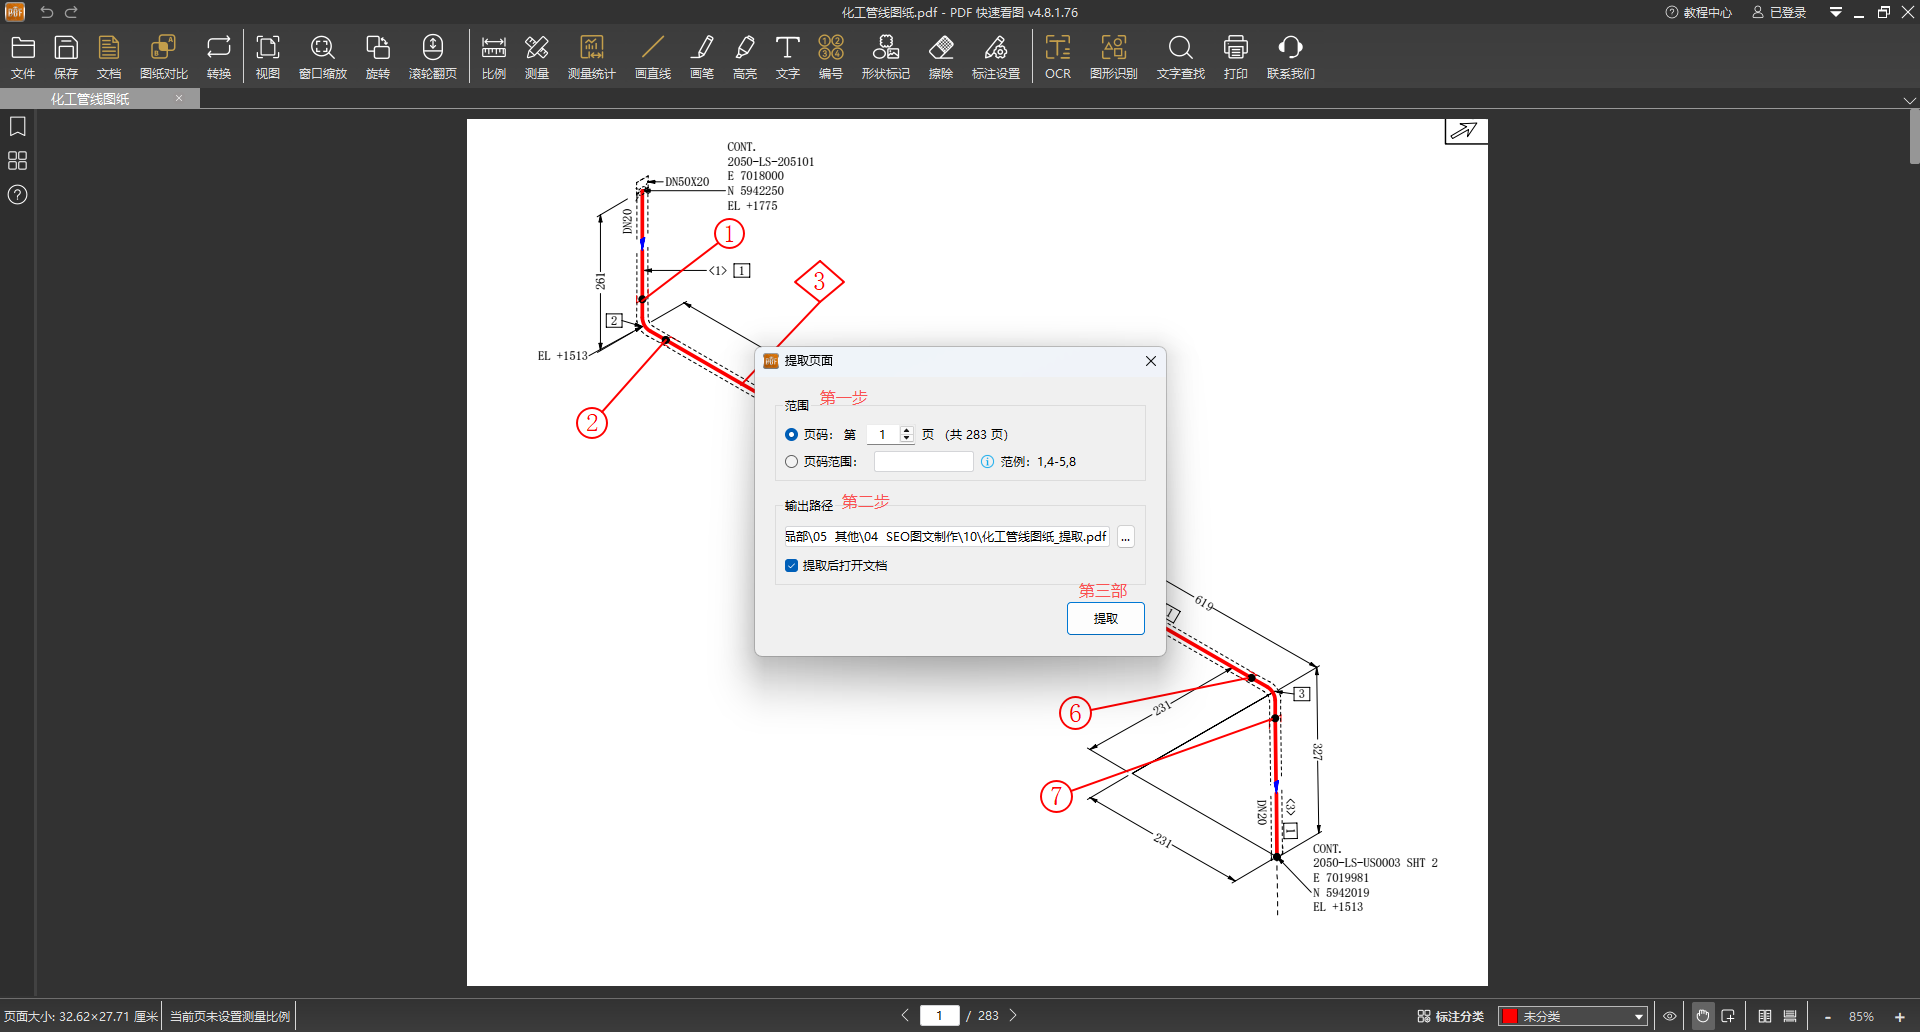Viewport: 1920px width, 1032px height.
Task: Open the 文字查找 text search tool
Action: tap(1180, 57)
